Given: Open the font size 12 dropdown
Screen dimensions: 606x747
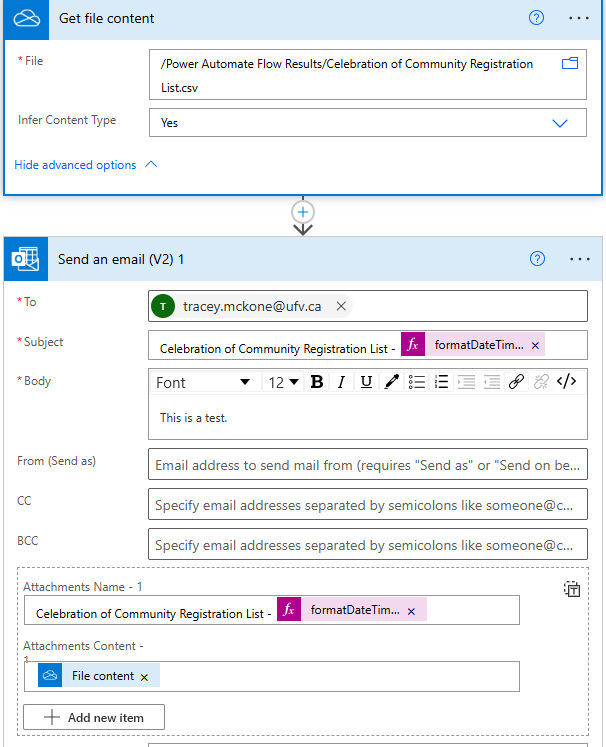Looking at the screenshot, I should tap(283, 382).
